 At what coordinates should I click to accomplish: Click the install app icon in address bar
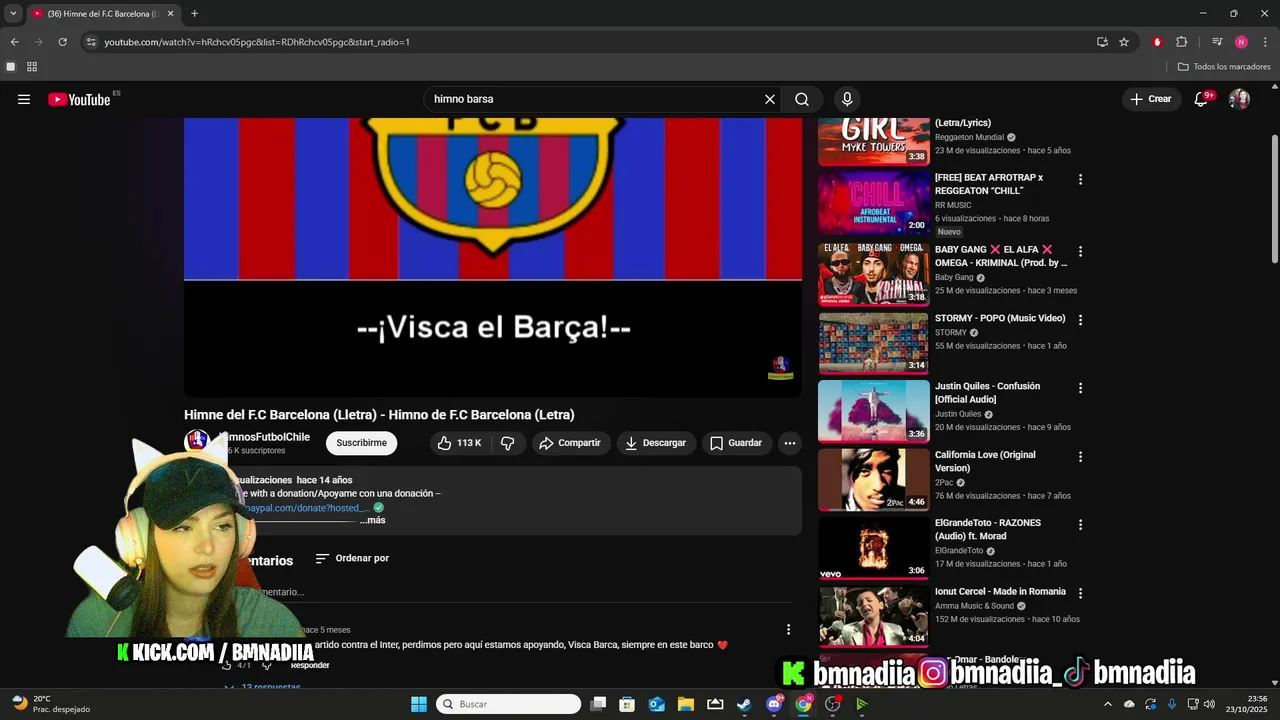(x=1102, y=42)
